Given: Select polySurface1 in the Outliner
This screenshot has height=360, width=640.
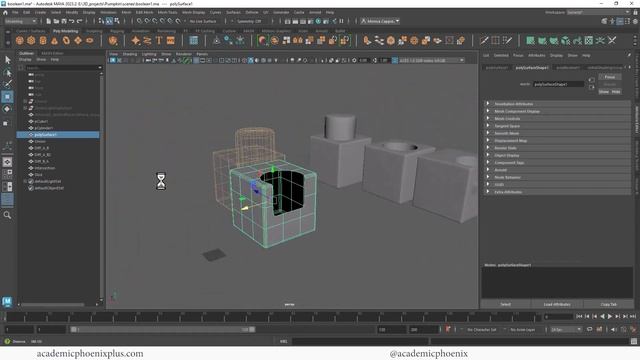Looking at the screenshot, I should click(58, 135).
